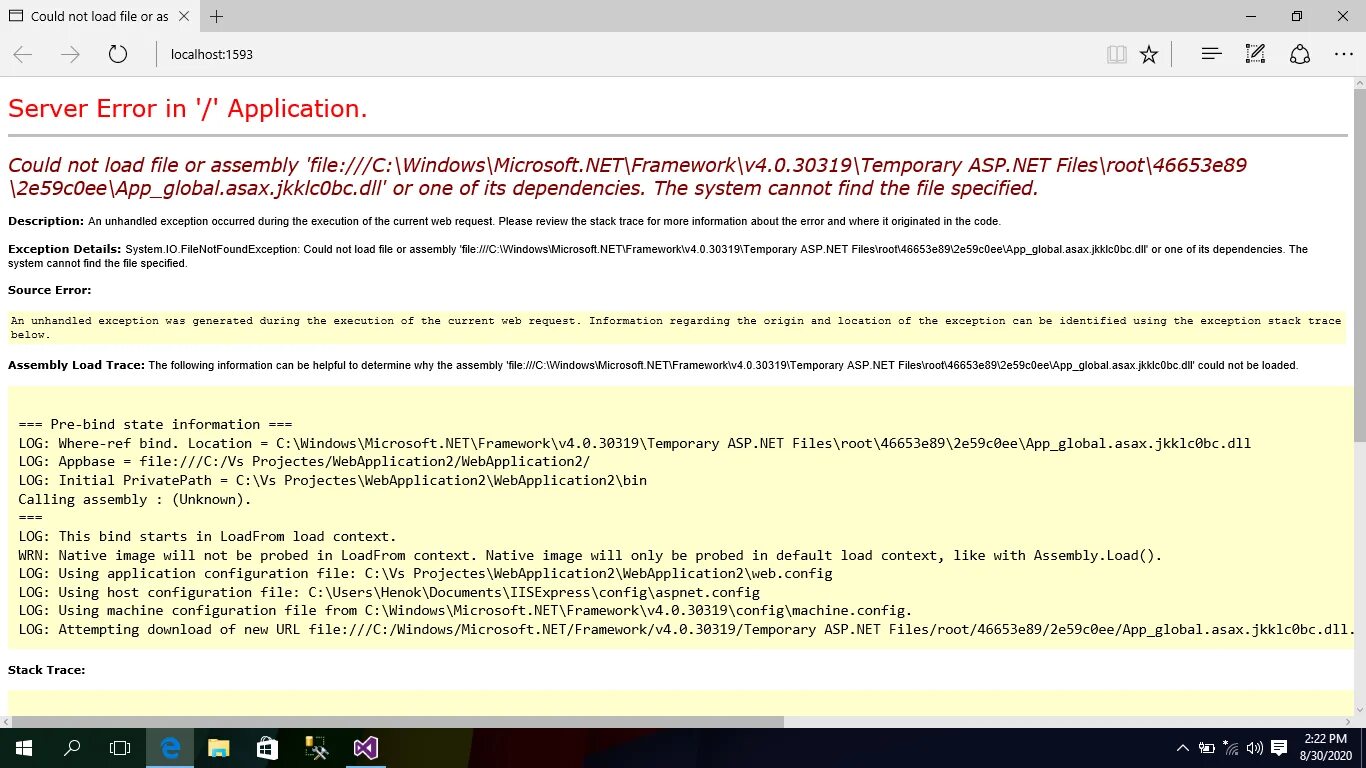Click the volume speaker tray icon
The width and height of the screenshot is (1366, 768).
[1254, 748]
